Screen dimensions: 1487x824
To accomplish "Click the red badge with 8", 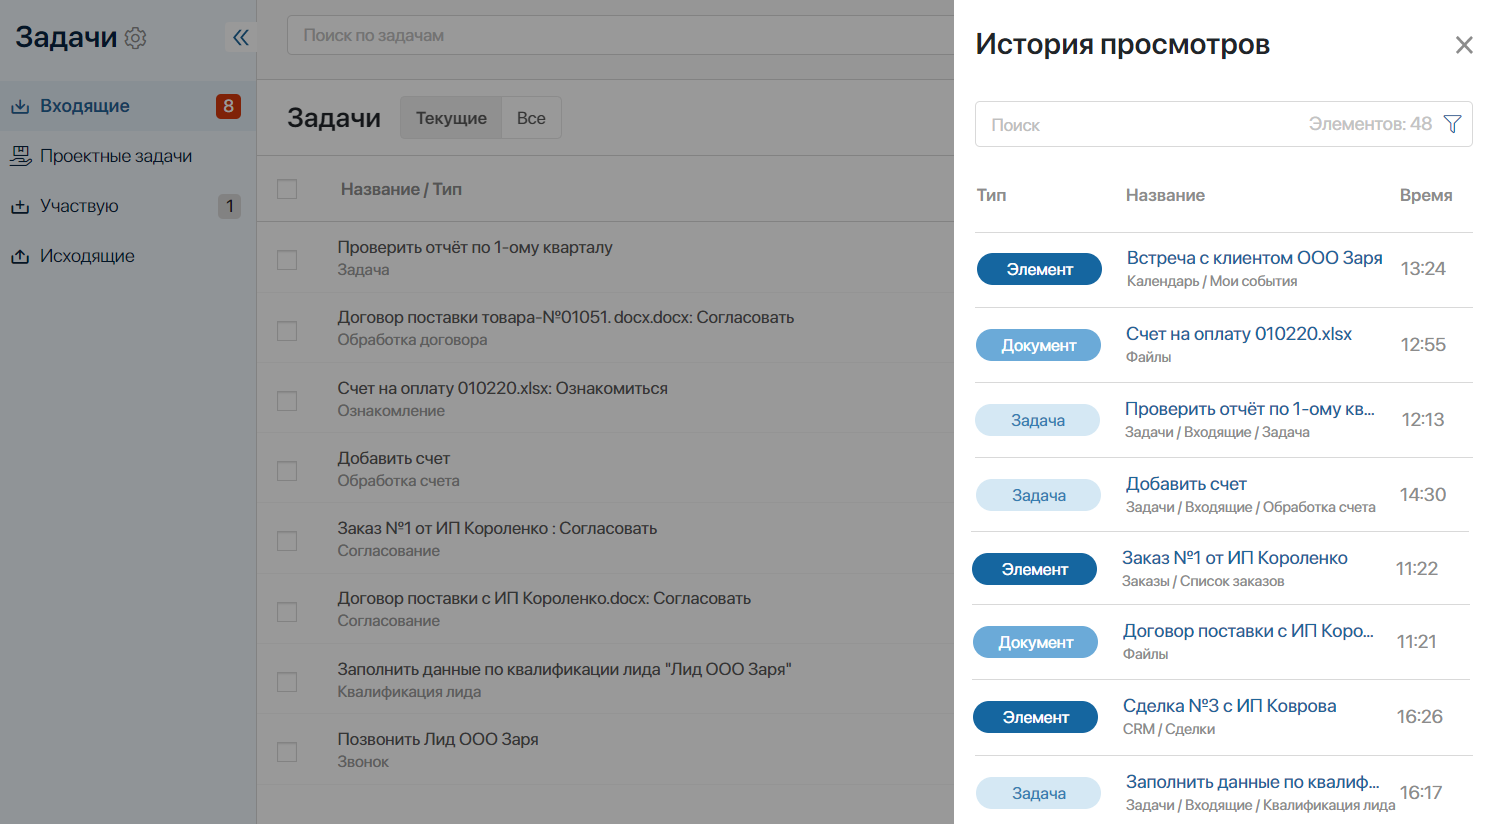I will pos(228,106).
